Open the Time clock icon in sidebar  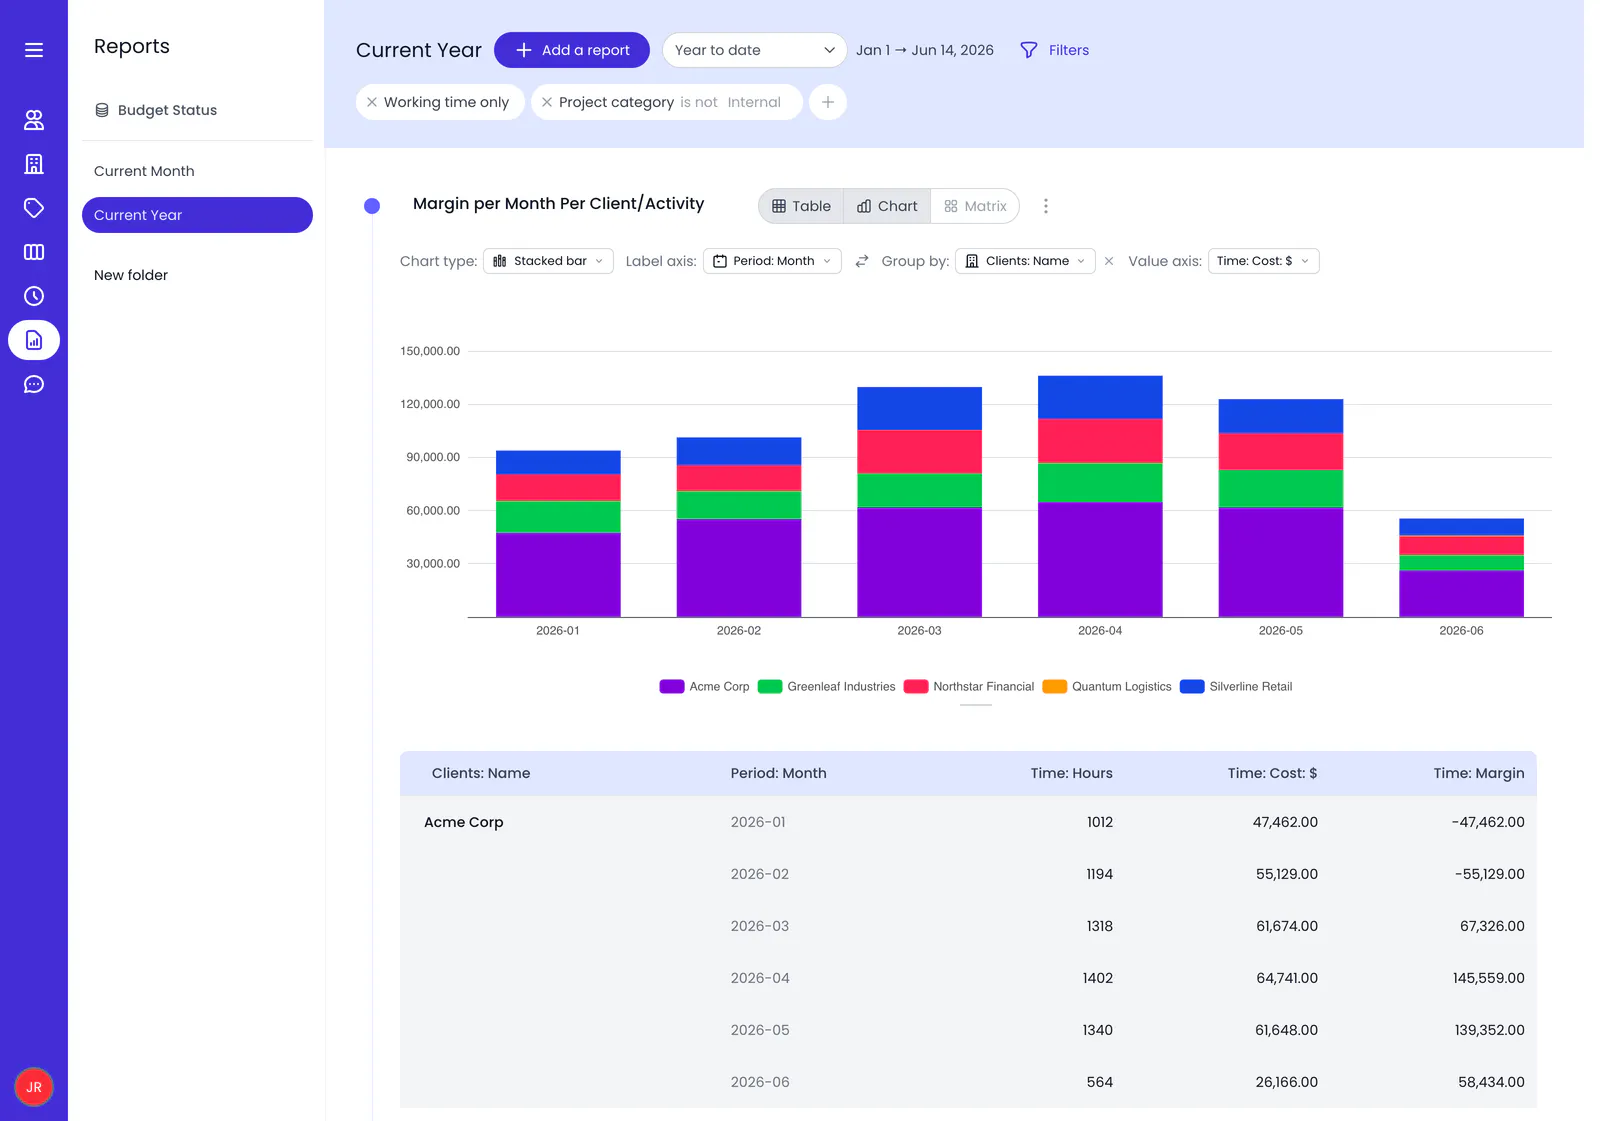click(x=34, y=296)
